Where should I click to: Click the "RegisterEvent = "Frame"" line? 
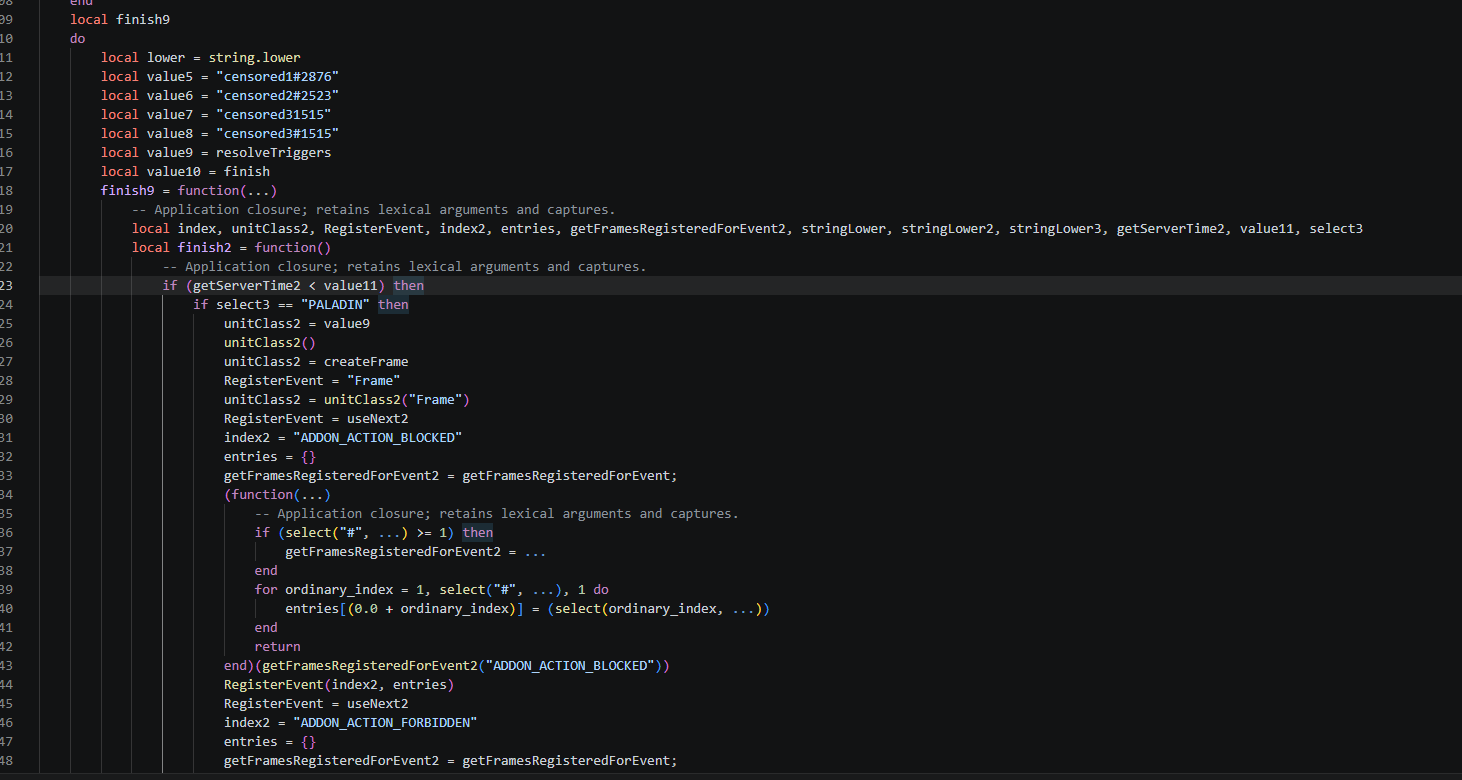point(312,380)
